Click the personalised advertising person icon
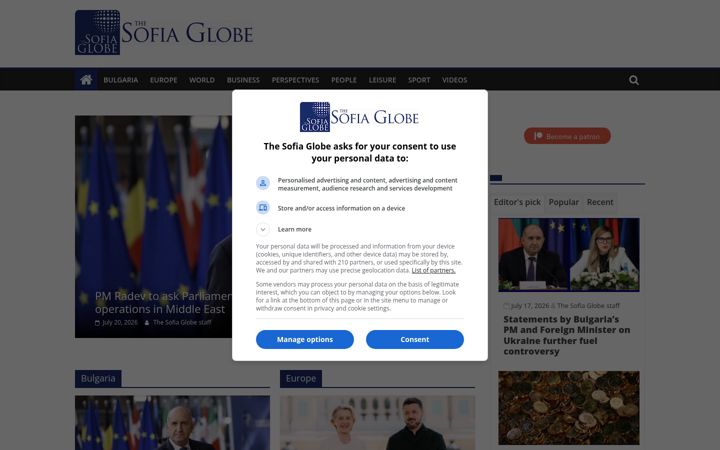Screen dimensions: 720x450 (263, 183)
